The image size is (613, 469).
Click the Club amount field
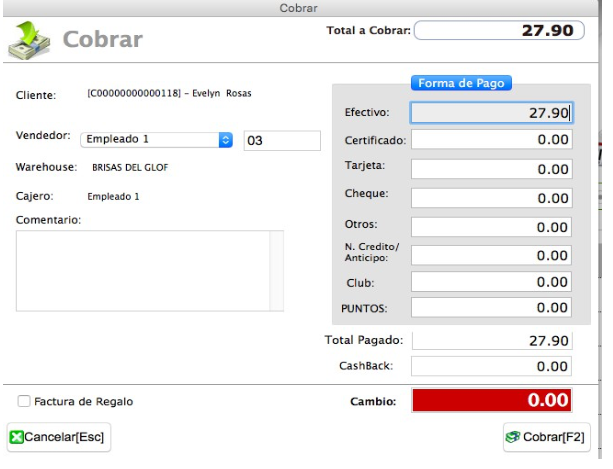coord(491,282)
